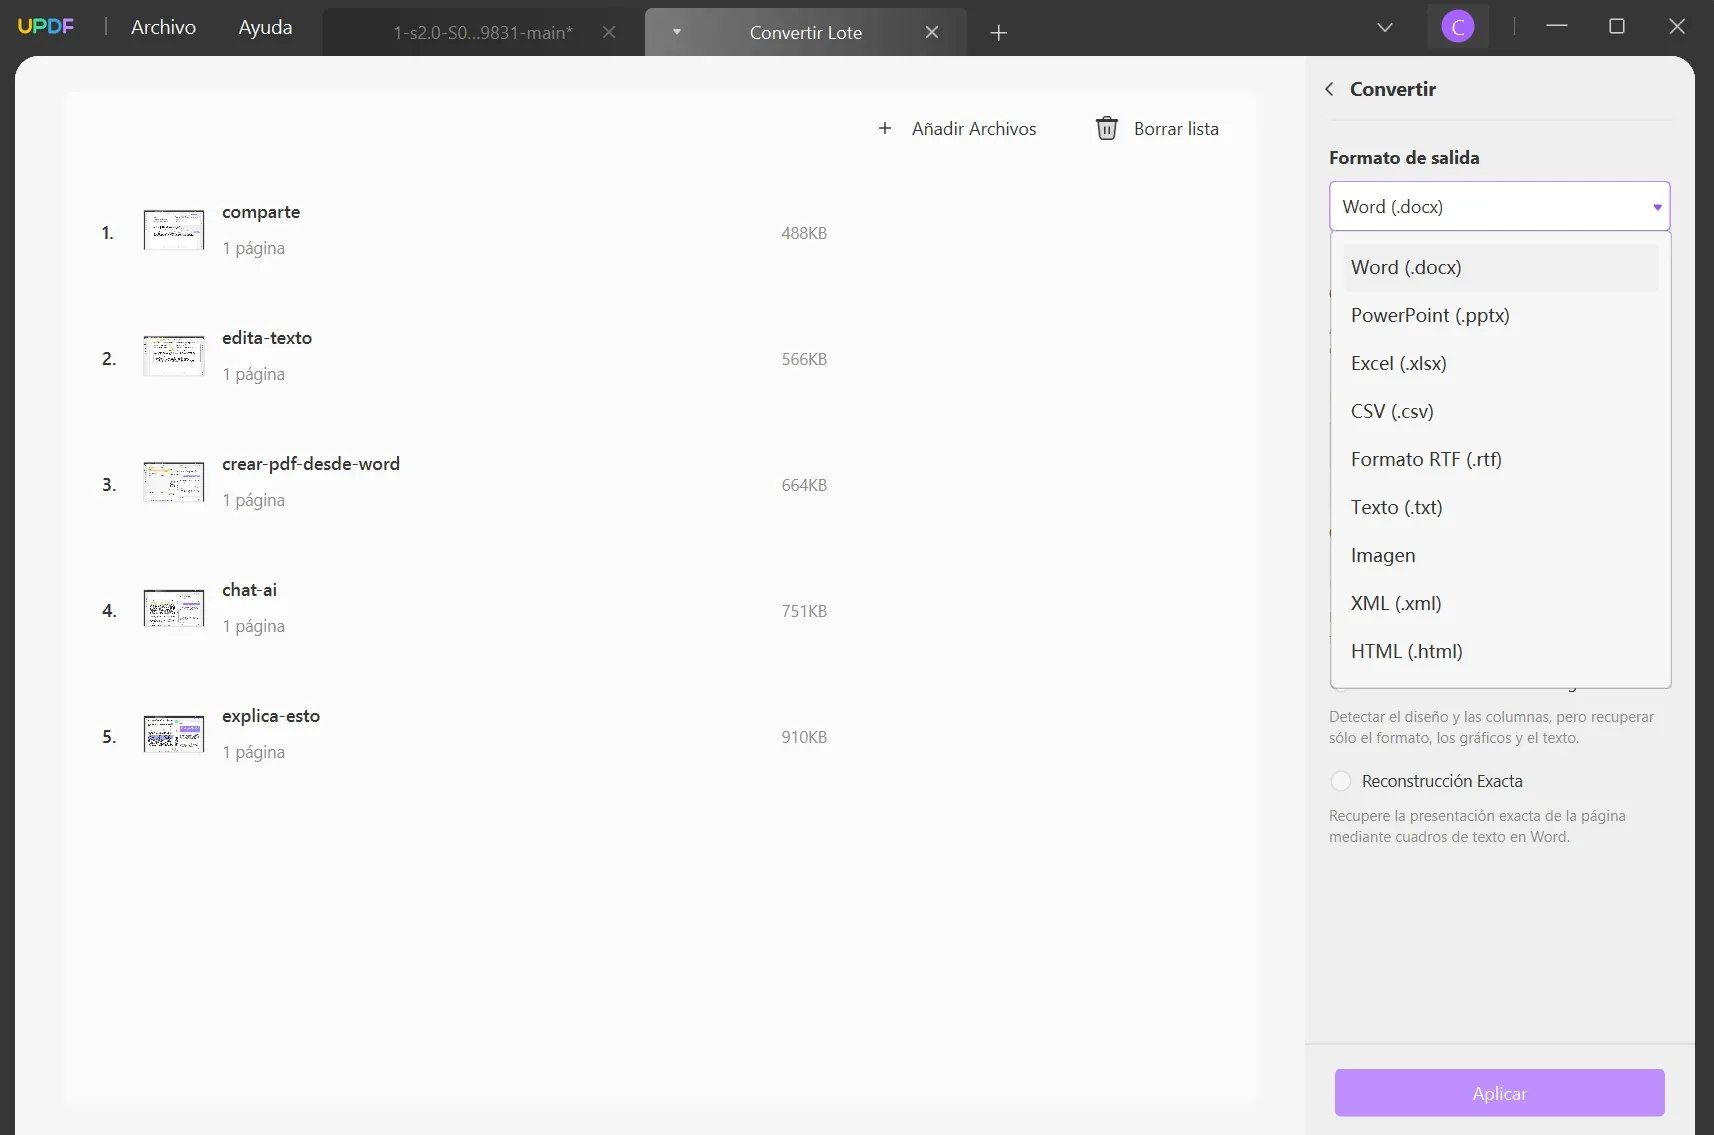Viewport: 1714px width, 1135px height.
Task: Expand the tab list chevron in title bar
Action: coord(1385,27)
